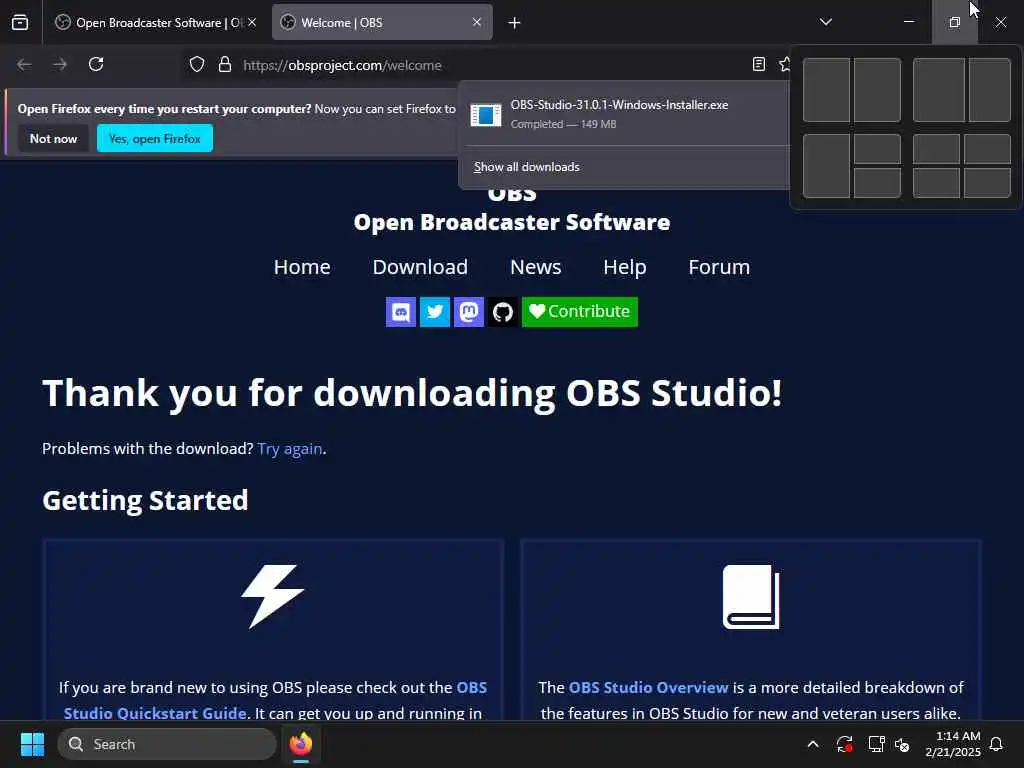Close the Welcome | OBS tab
The height and width of the screenshot is (768, 1024).
click(x=477, y=22)
